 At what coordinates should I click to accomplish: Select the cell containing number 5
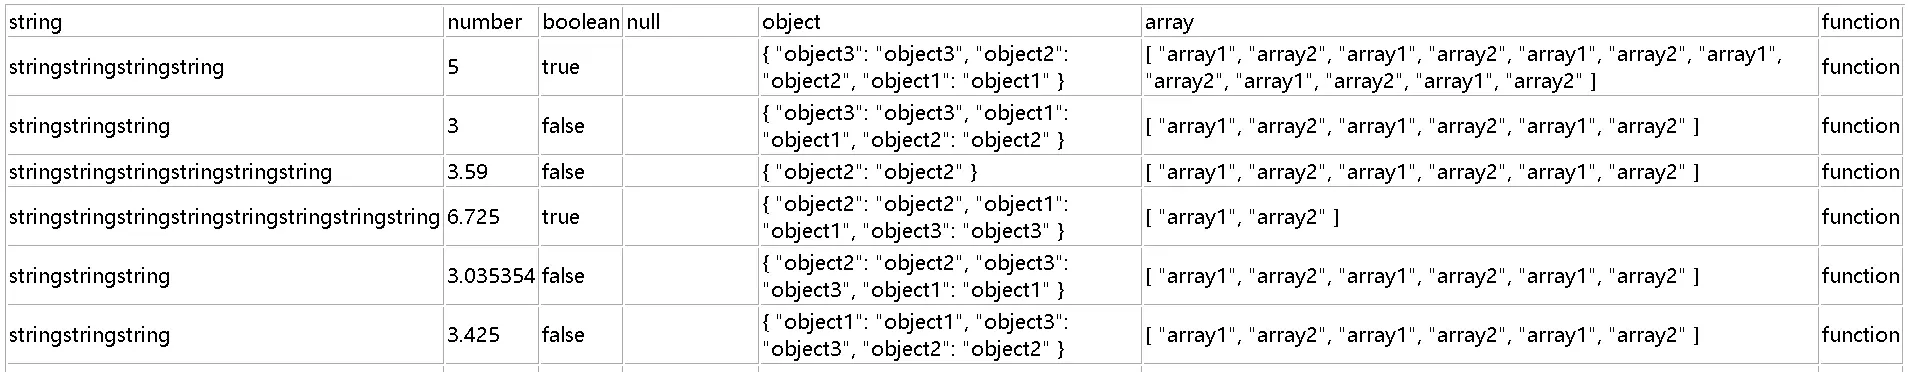pos(491,67)
